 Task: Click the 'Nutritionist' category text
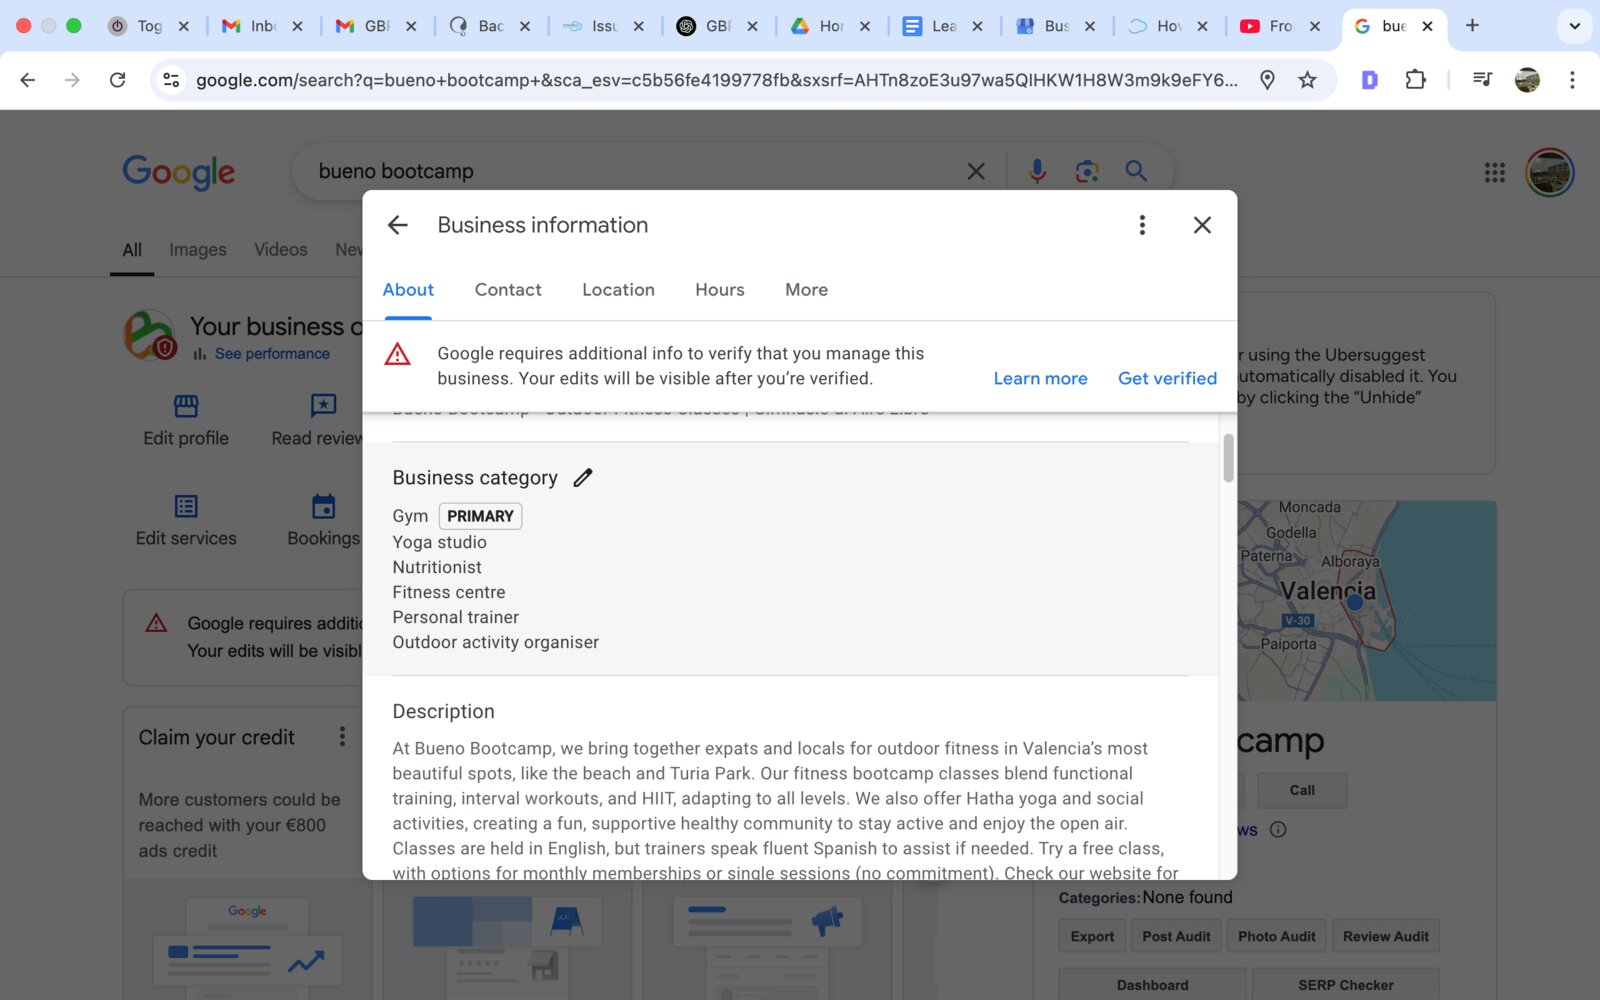pyautogui.click(x=437, y=567)
